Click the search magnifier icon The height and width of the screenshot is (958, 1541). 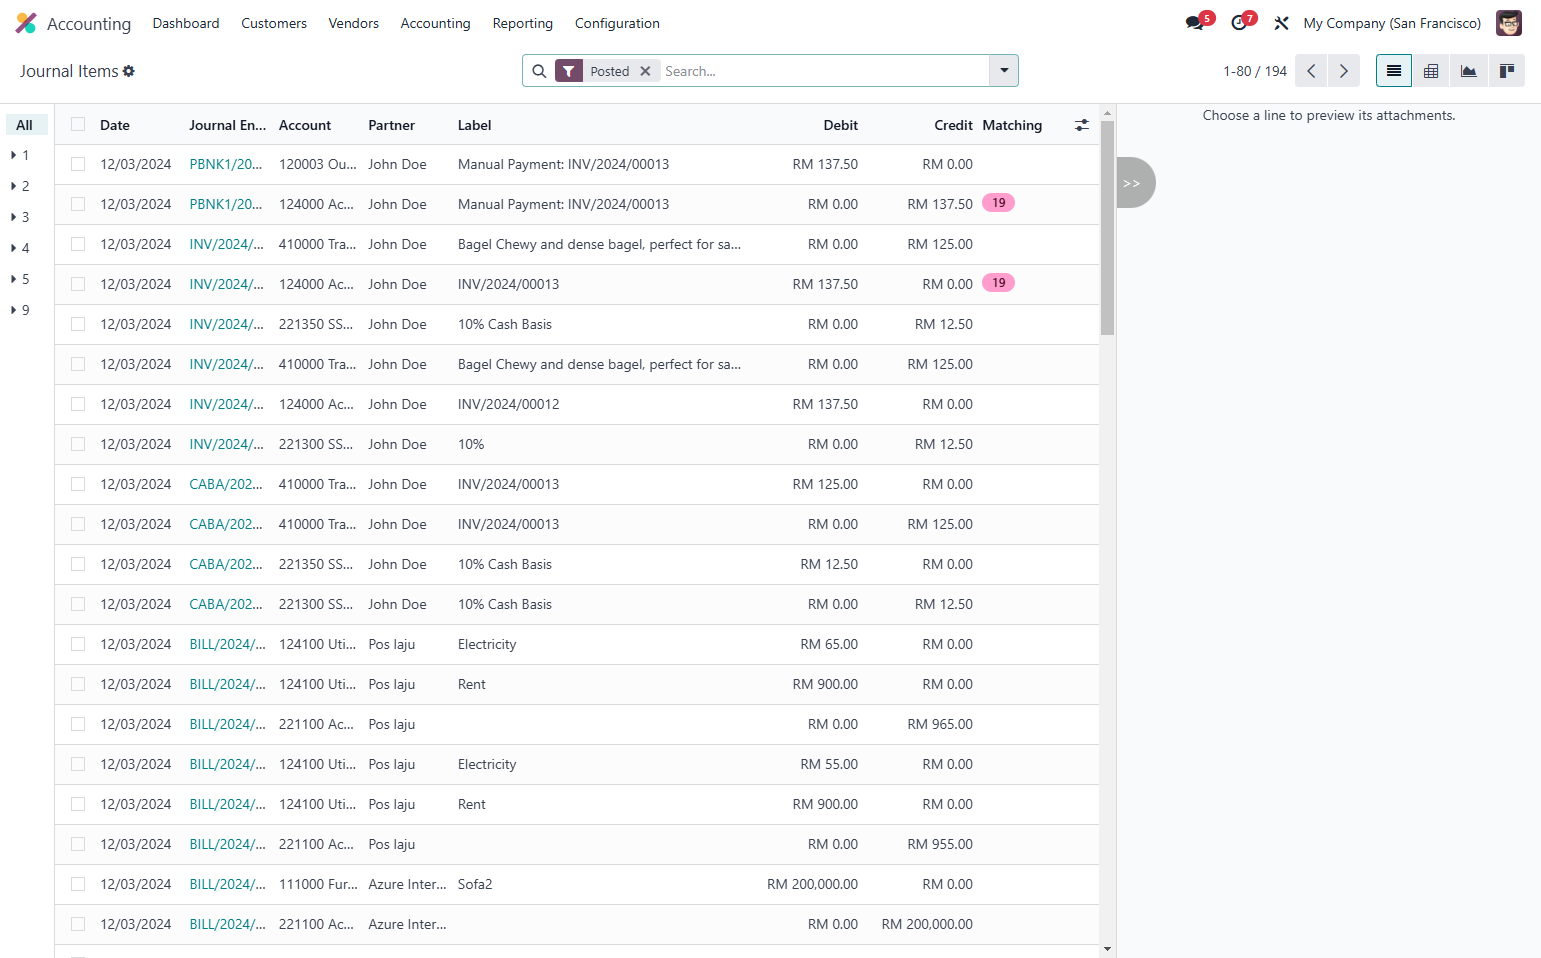click(x=539, y=71)
